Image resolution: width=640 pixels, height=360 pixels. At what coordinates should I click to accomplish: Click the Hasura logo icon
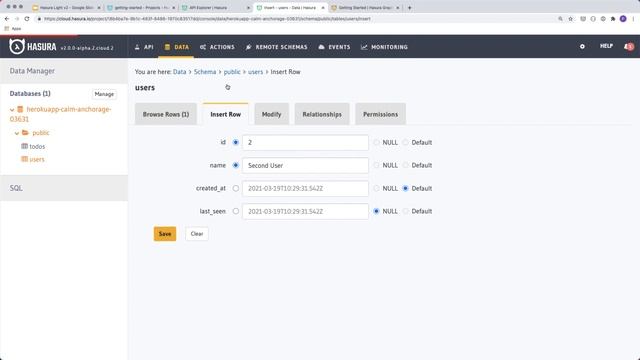click(x=17, y=47)
